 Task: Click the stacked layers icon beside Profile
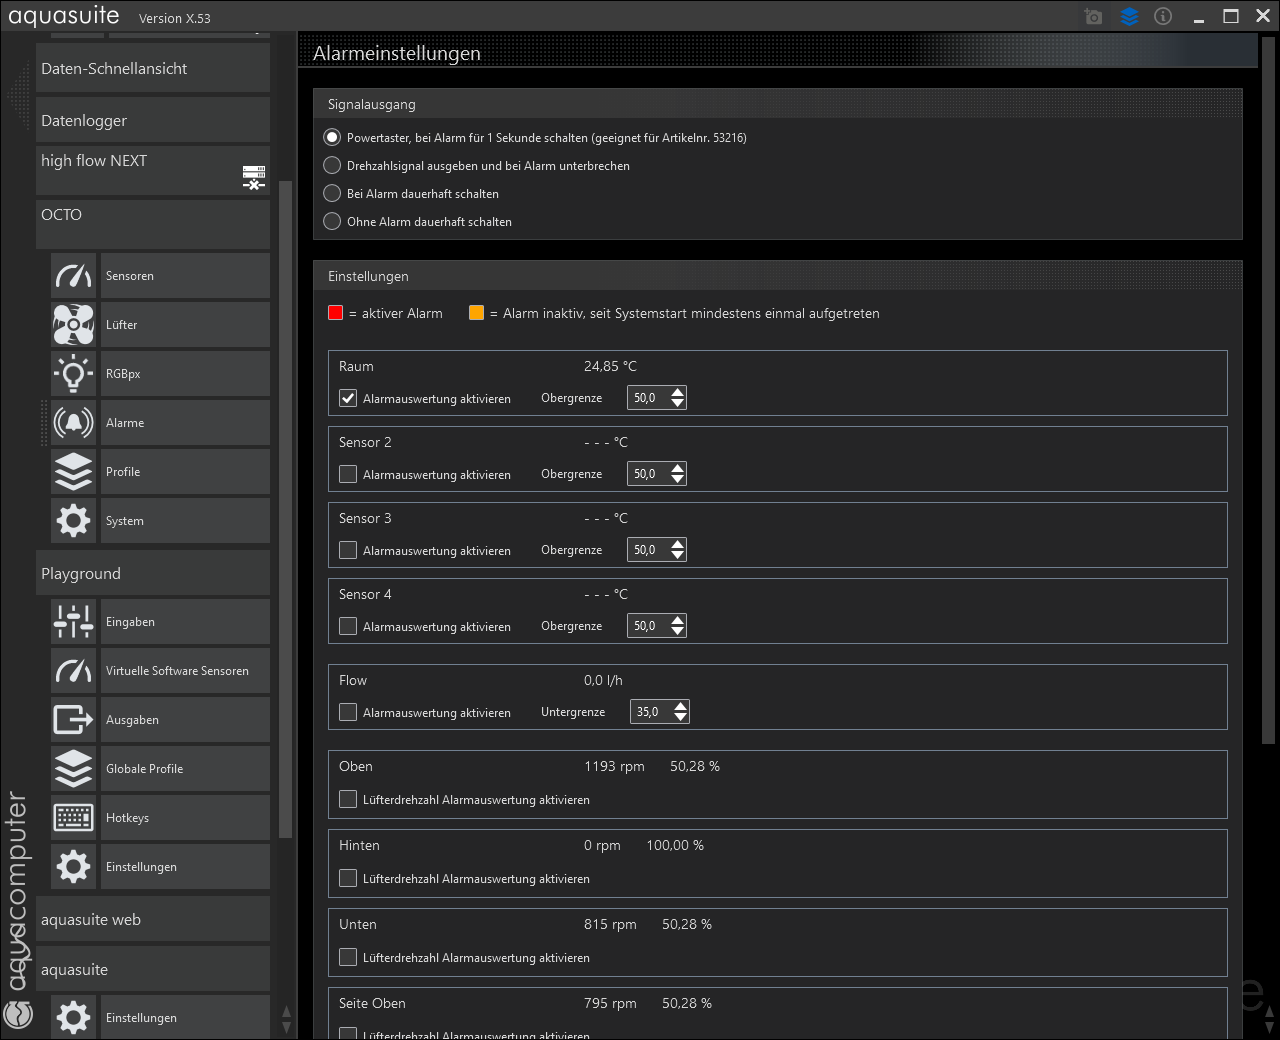point(74,472)
